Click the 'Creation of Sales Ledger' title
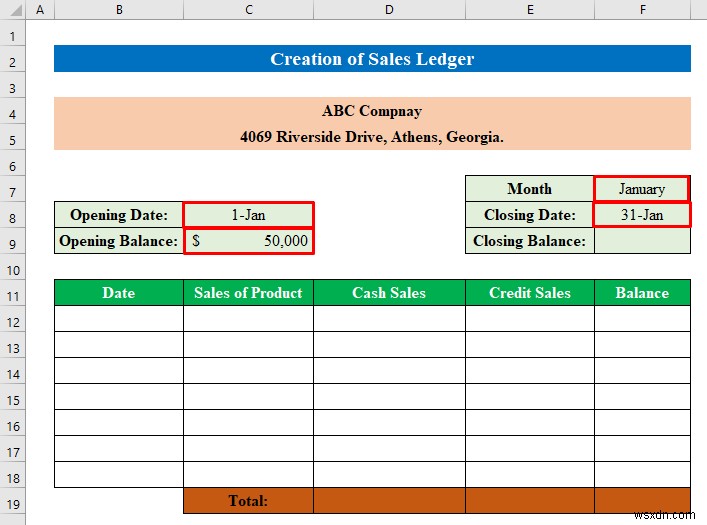 pos(372,59)
